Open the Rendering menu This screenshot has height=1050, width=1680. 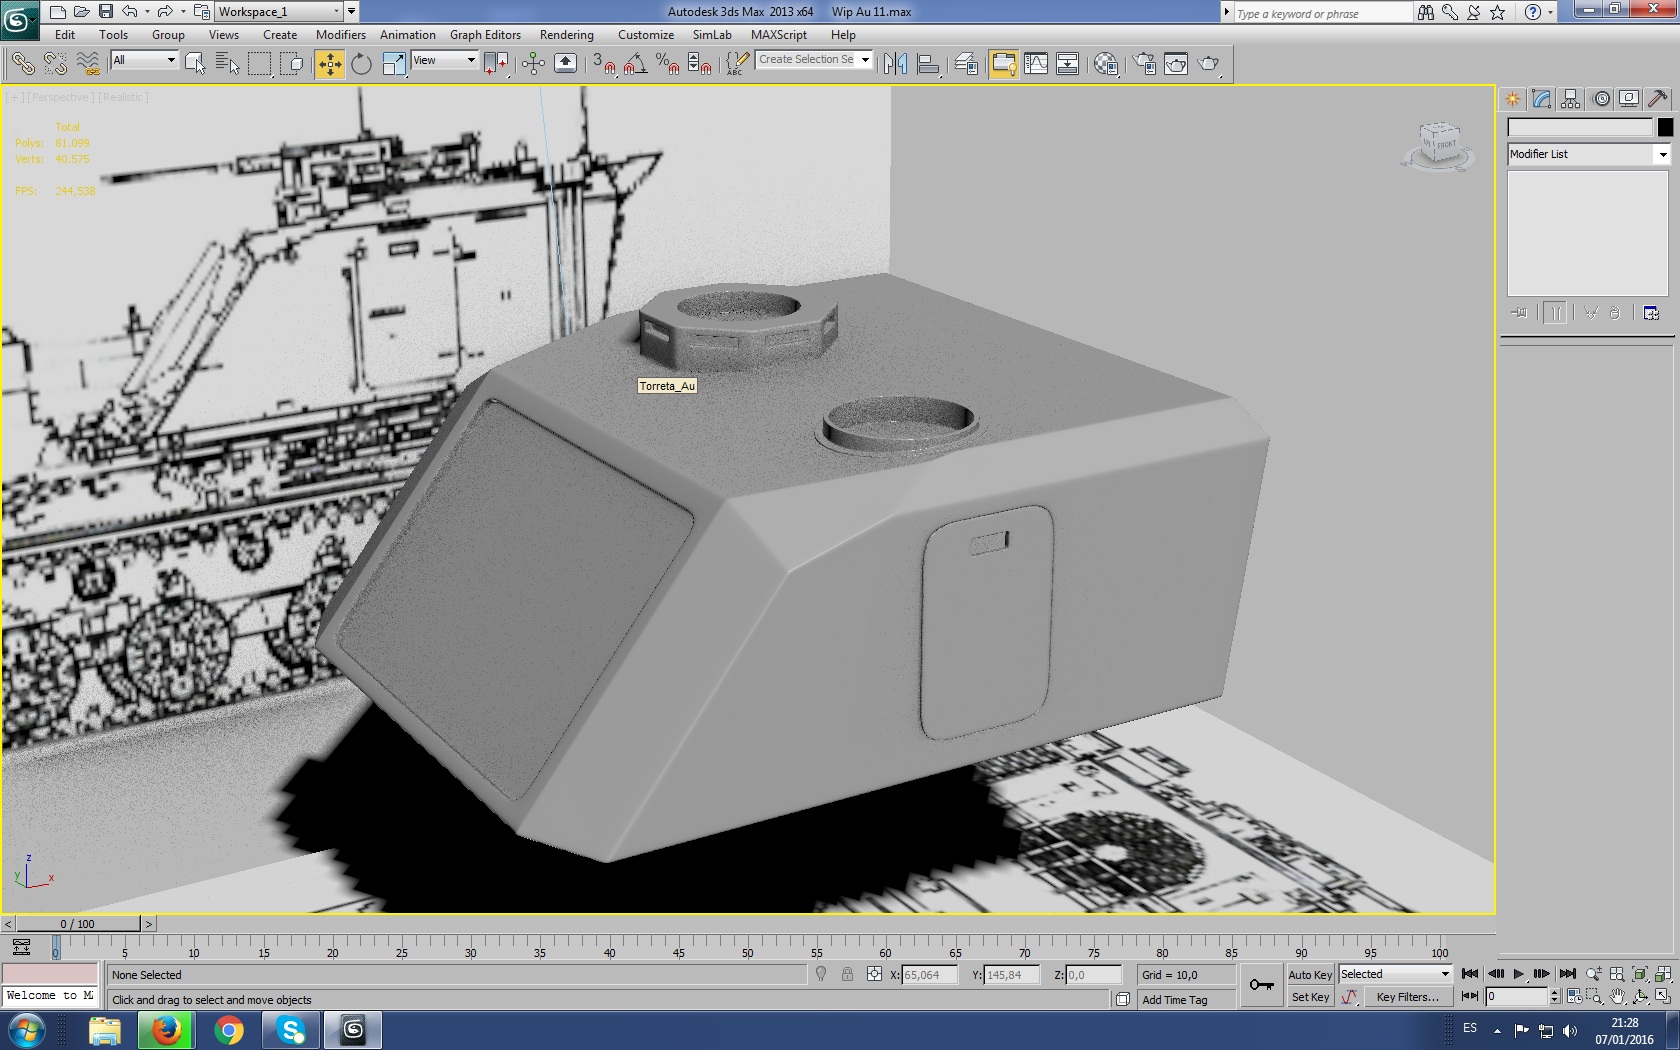pyautogui.click(x=567, y=35)
